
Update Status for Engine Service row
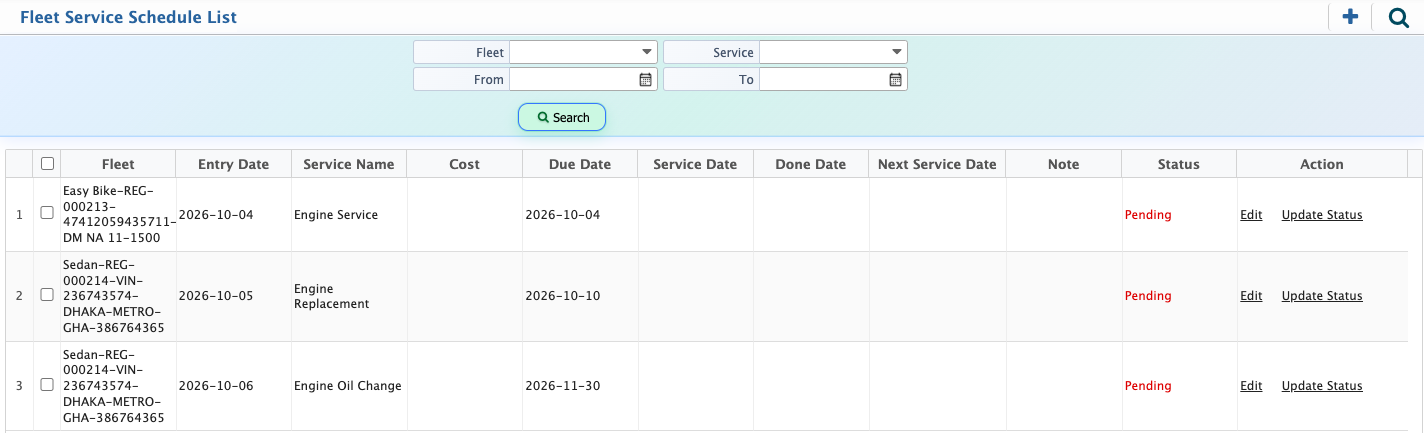[x=1322, y=214]
